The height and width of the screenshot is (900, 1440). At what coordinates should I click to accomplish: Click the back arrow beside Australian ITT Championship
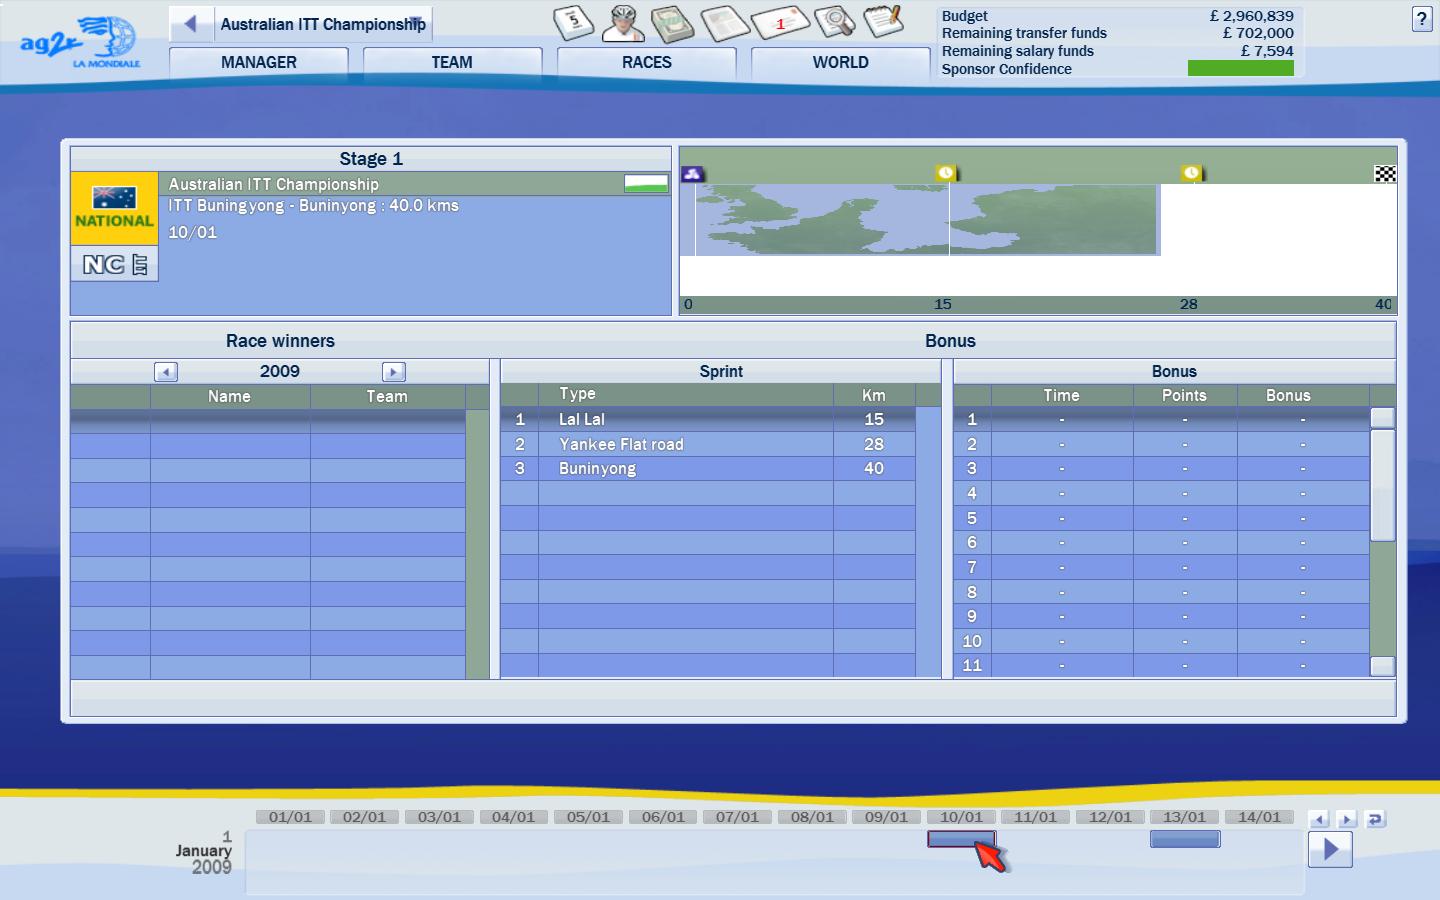pyautogui.click(x=190, y=24)
